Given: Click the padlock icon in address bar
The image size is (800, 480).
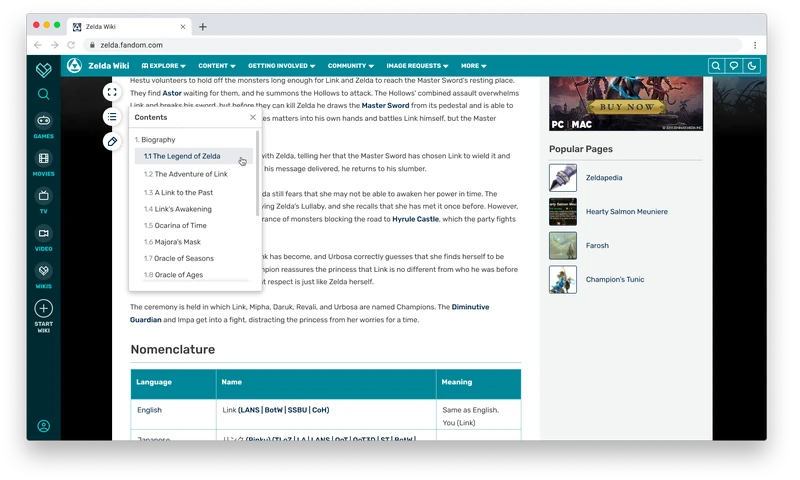Looking at the screenshot, I should (92, 45).
